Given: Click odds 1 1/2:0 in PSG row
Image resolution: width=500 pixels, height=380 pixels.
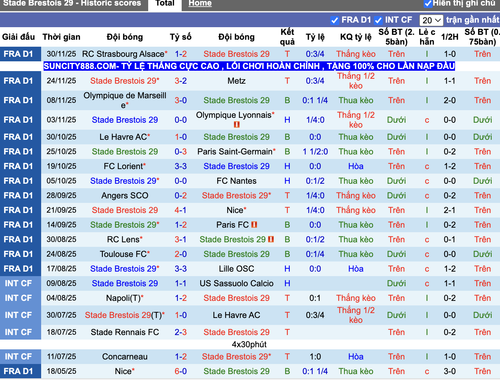Looking at the screenshot, I should (x=315, y=152).
